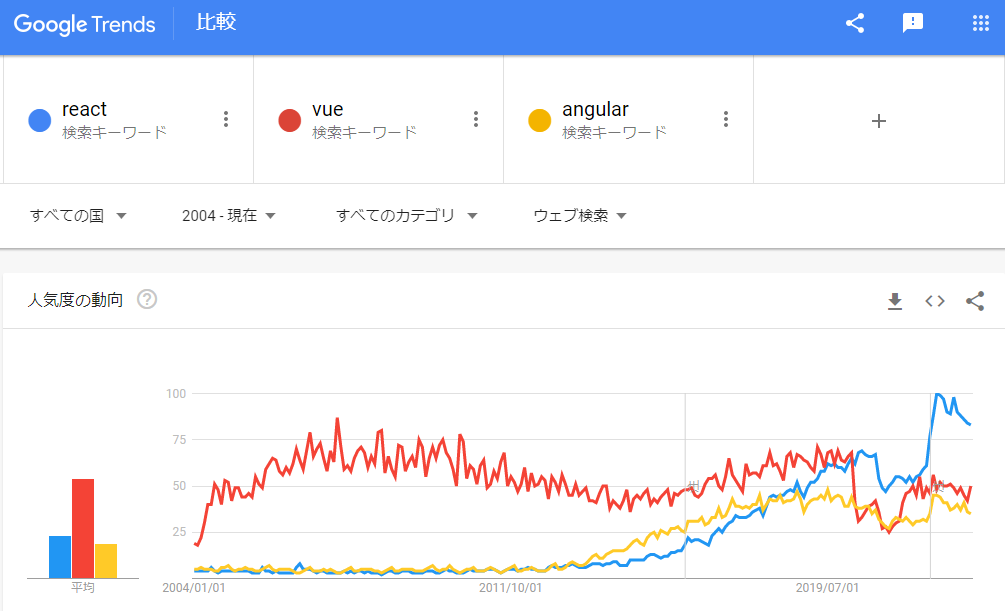Image resolution: width=1005 pixels, height=611 pixels.
Task: Click the blue react color dot
Action: click(x=40, y=120)
